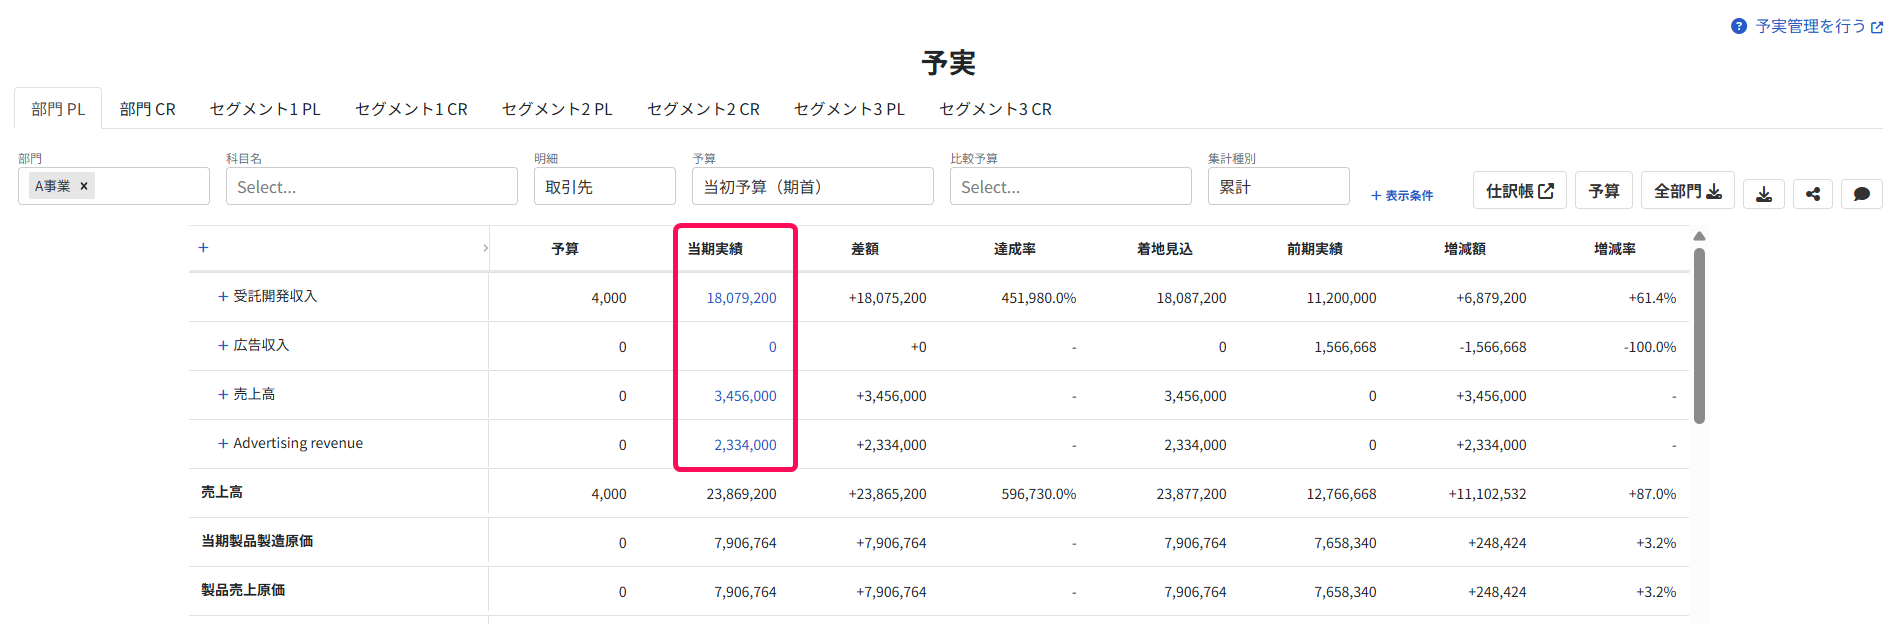Click the 予算 button
The image size is (1895, 624).
point(1604,191)
